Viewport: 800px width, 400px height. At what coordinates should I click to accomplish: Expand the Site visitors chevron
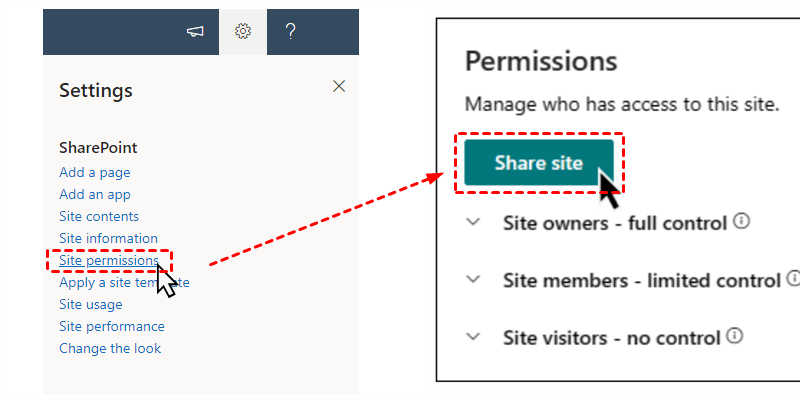point(474,337)
